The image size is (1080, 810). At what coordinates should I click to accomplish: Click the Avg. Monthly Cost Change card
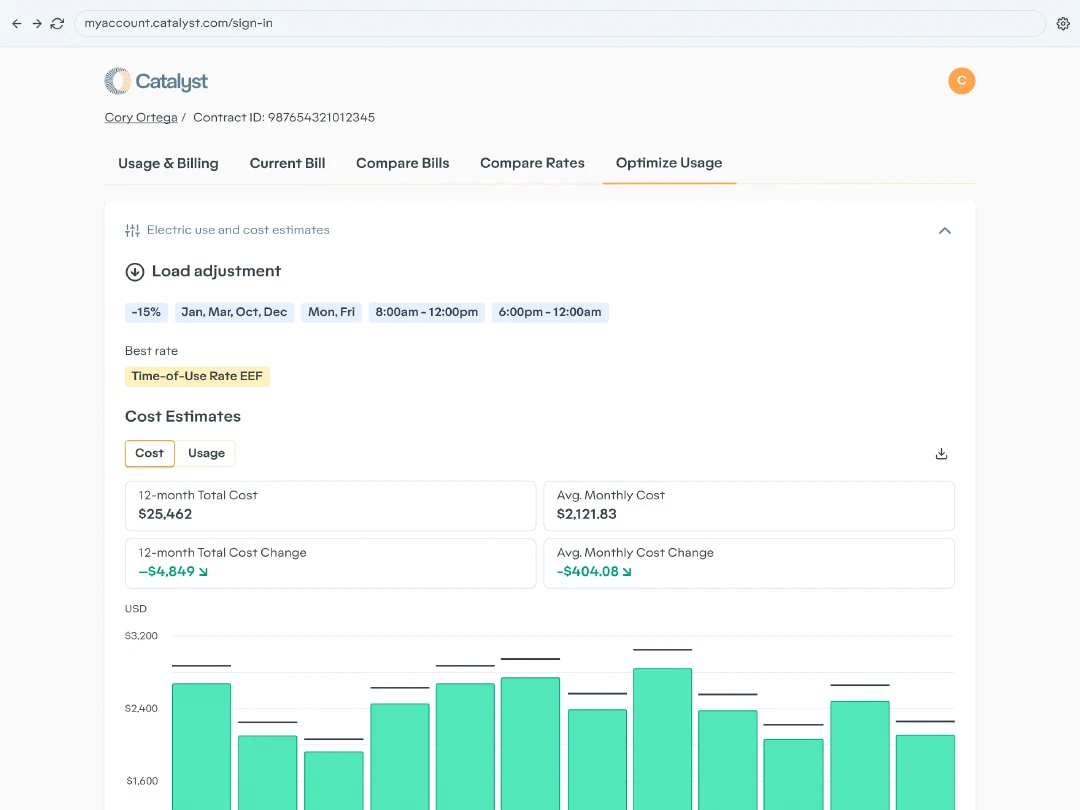click(x=749, y=563)
